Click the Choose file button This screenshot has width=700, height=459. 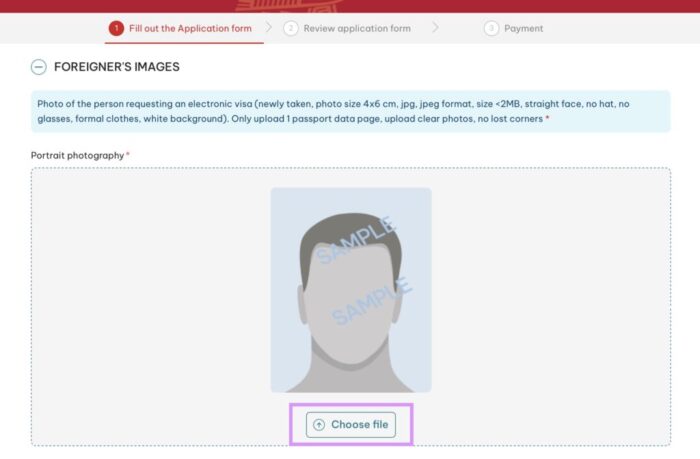pyautogui.click(x=351, y=425)
